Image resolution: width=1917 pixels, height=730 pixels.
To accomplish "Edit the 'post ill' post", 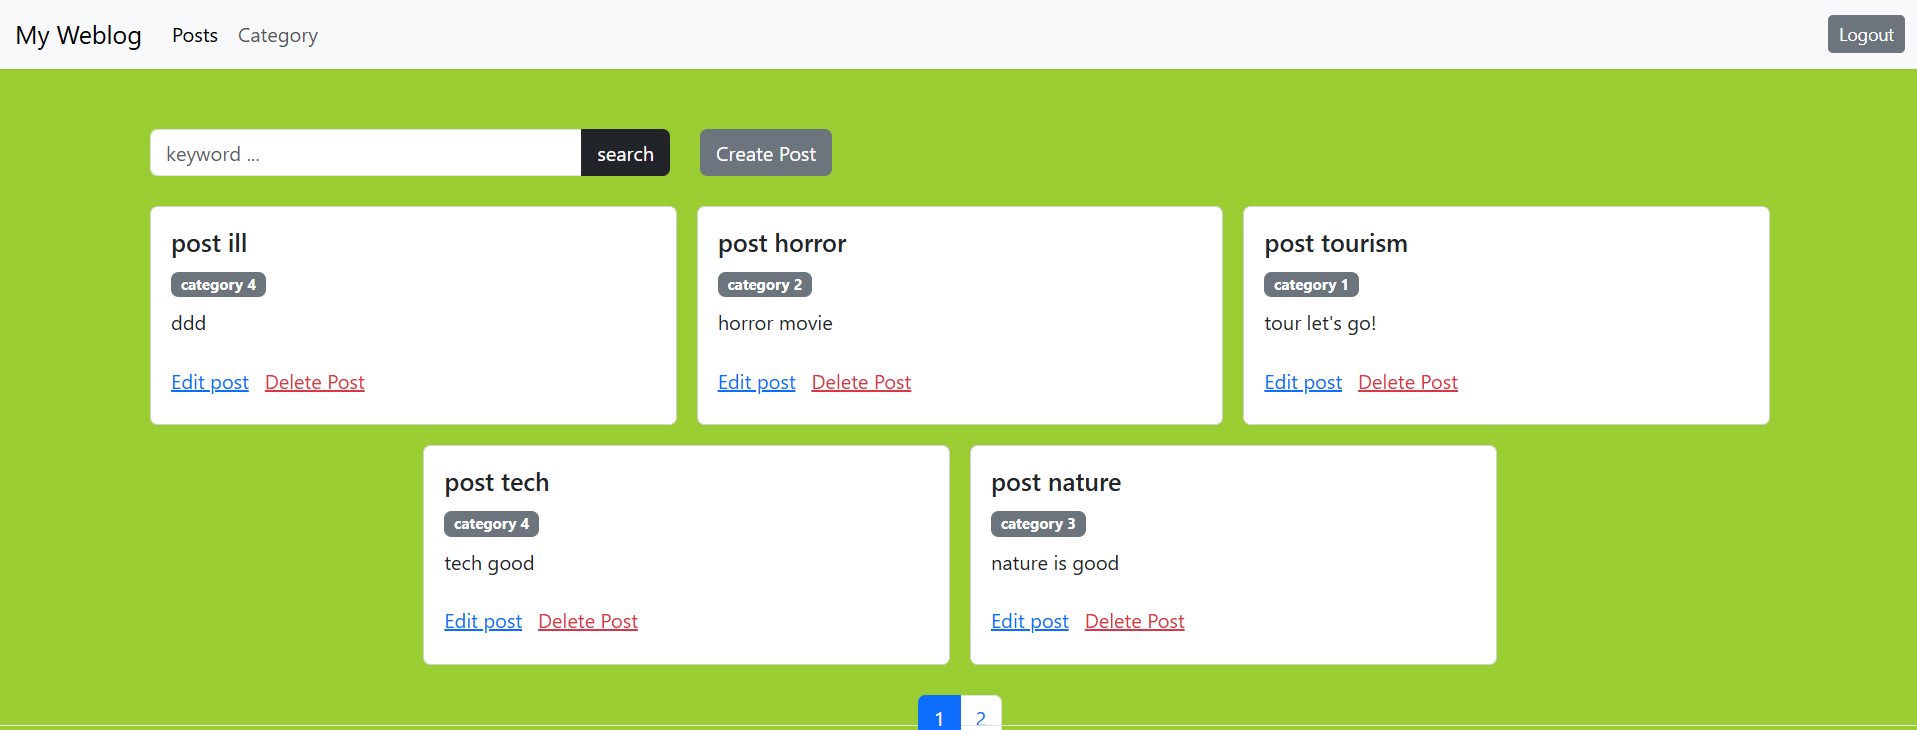I will 210,382.
